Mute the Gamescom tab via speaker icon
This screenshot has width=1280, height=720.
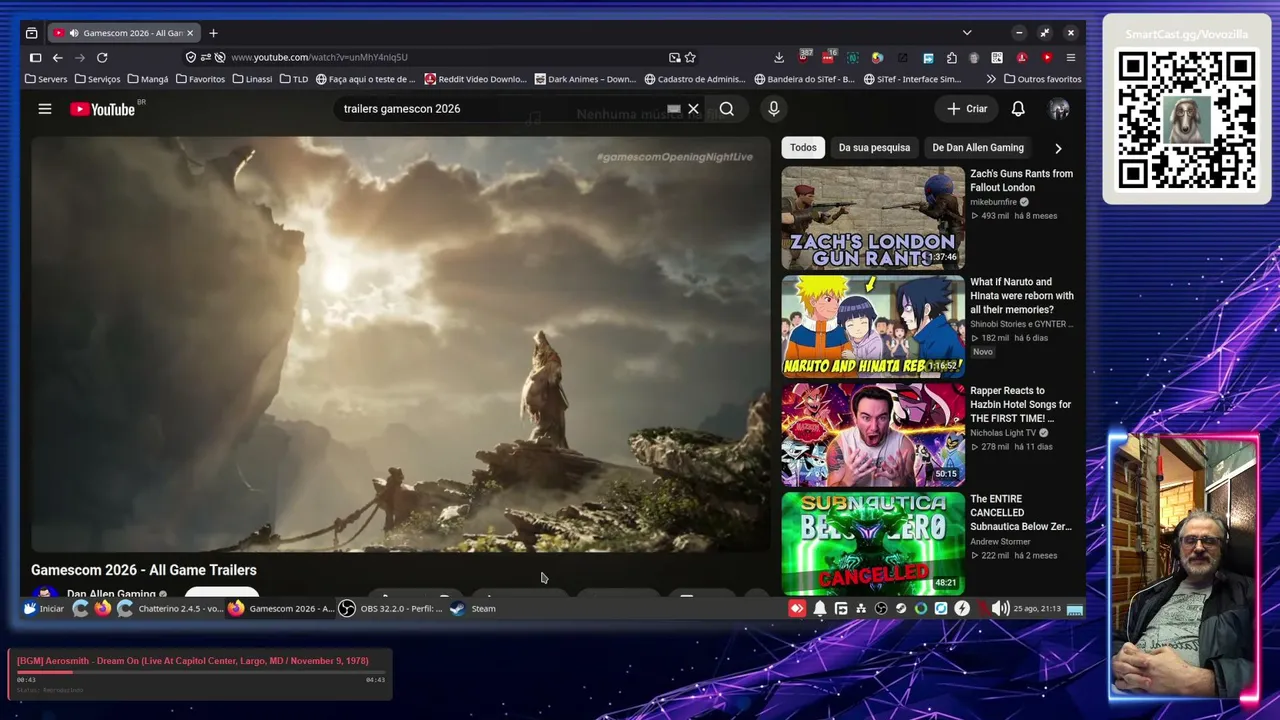[x=74, y=33]
